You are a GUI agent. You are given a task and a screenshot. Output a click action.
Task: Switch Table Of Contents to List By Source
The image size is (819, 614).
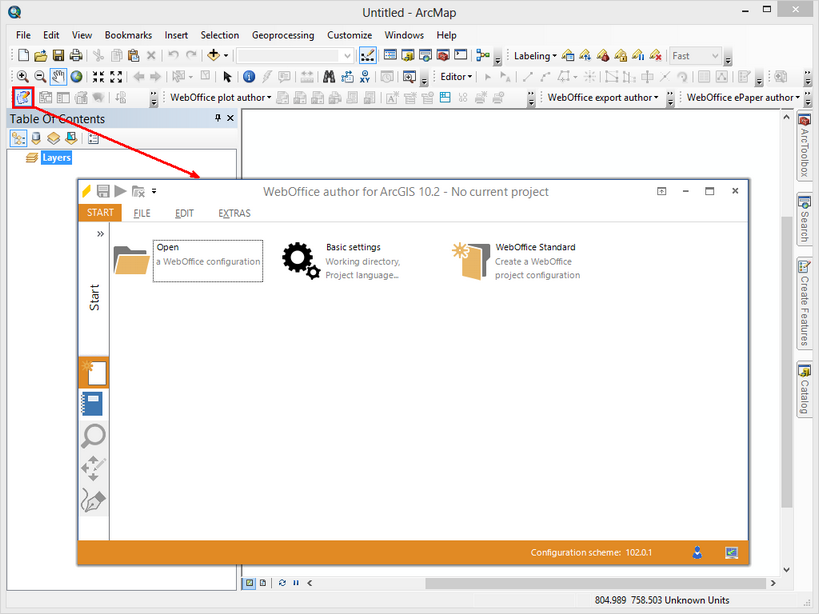pos(35,138)
